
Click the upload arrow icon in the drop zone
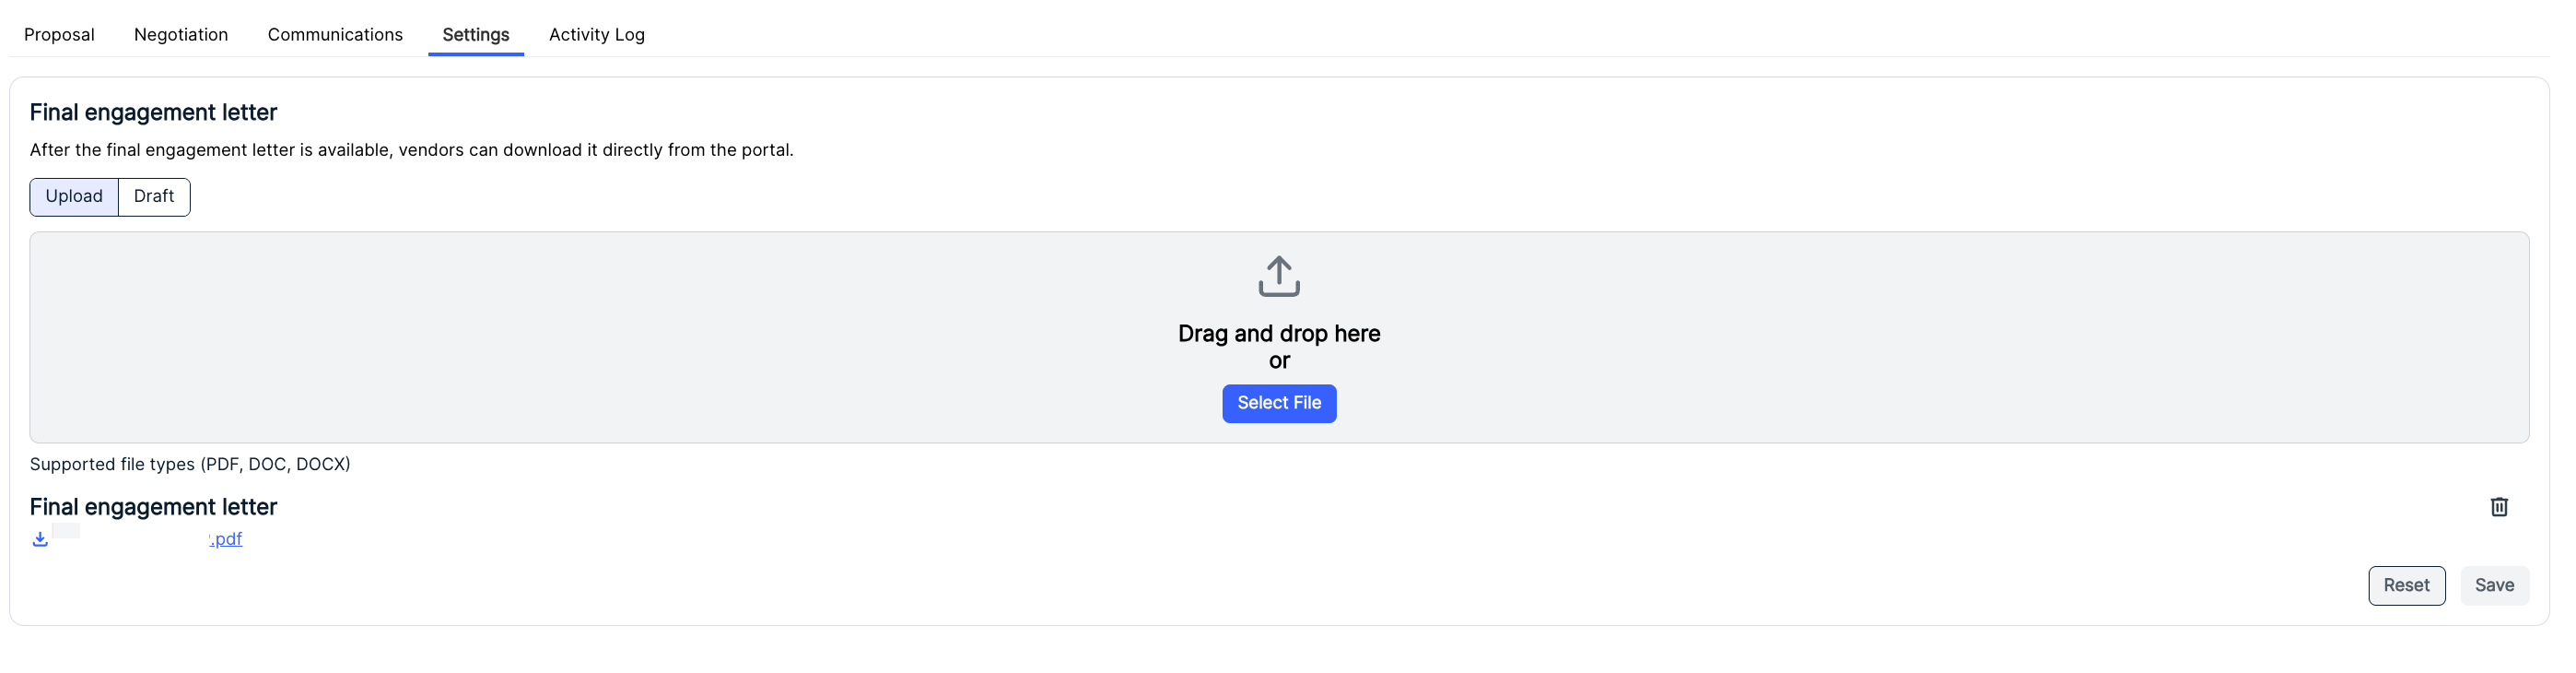coord(1279,276)
